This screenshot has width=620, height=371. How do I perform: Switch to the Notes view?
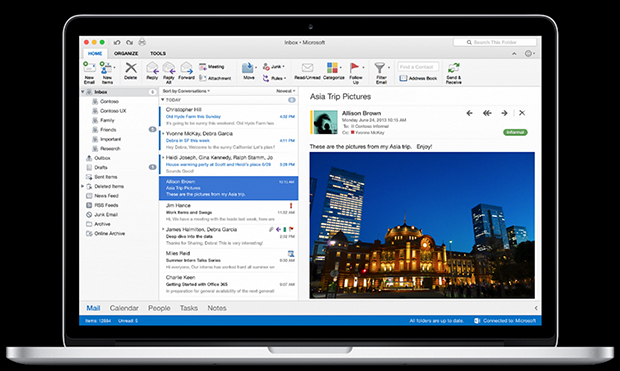click(217, 308)
